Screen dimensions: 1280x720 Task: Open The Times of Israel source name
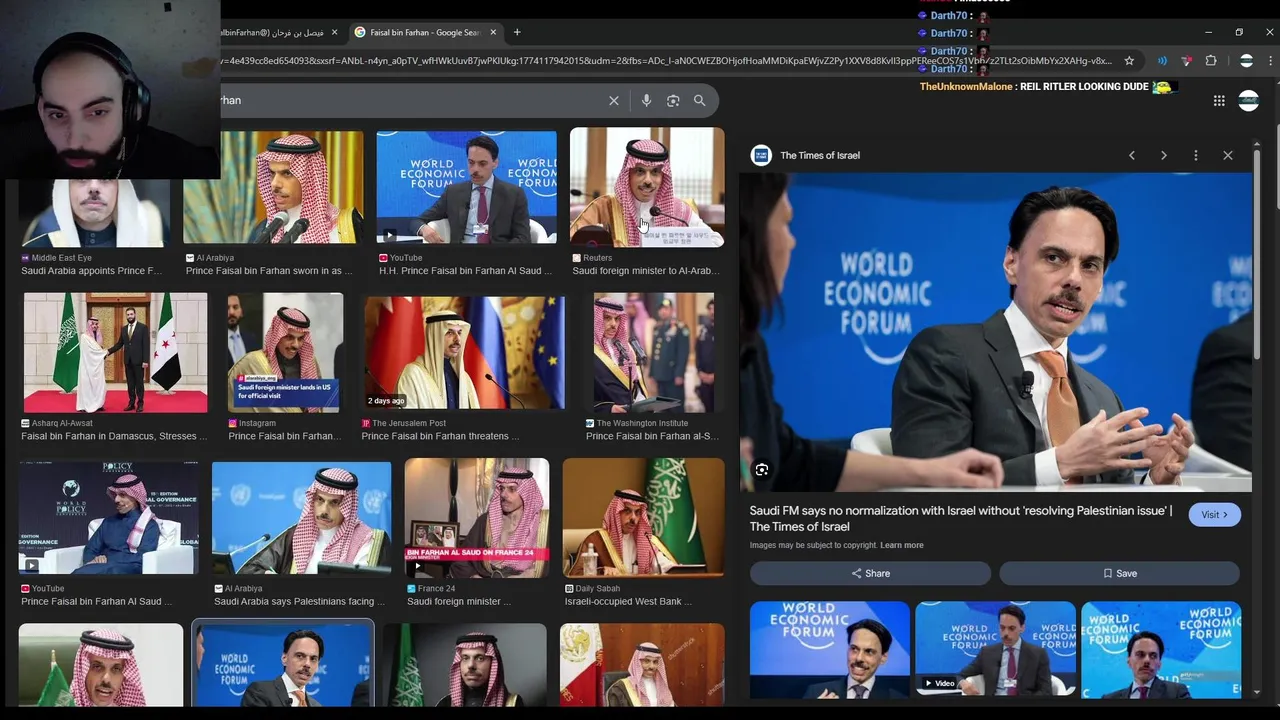(820, 155)
